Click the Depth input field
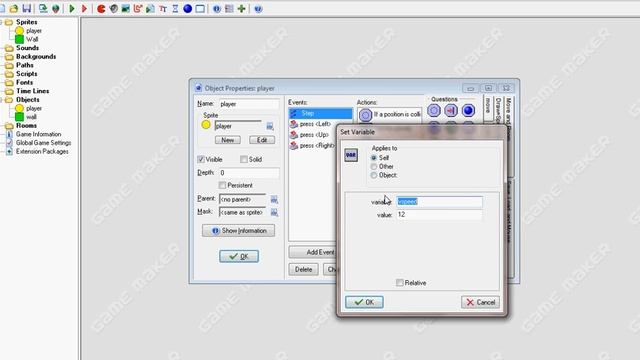640x360 pixels. tap(249, 173)
